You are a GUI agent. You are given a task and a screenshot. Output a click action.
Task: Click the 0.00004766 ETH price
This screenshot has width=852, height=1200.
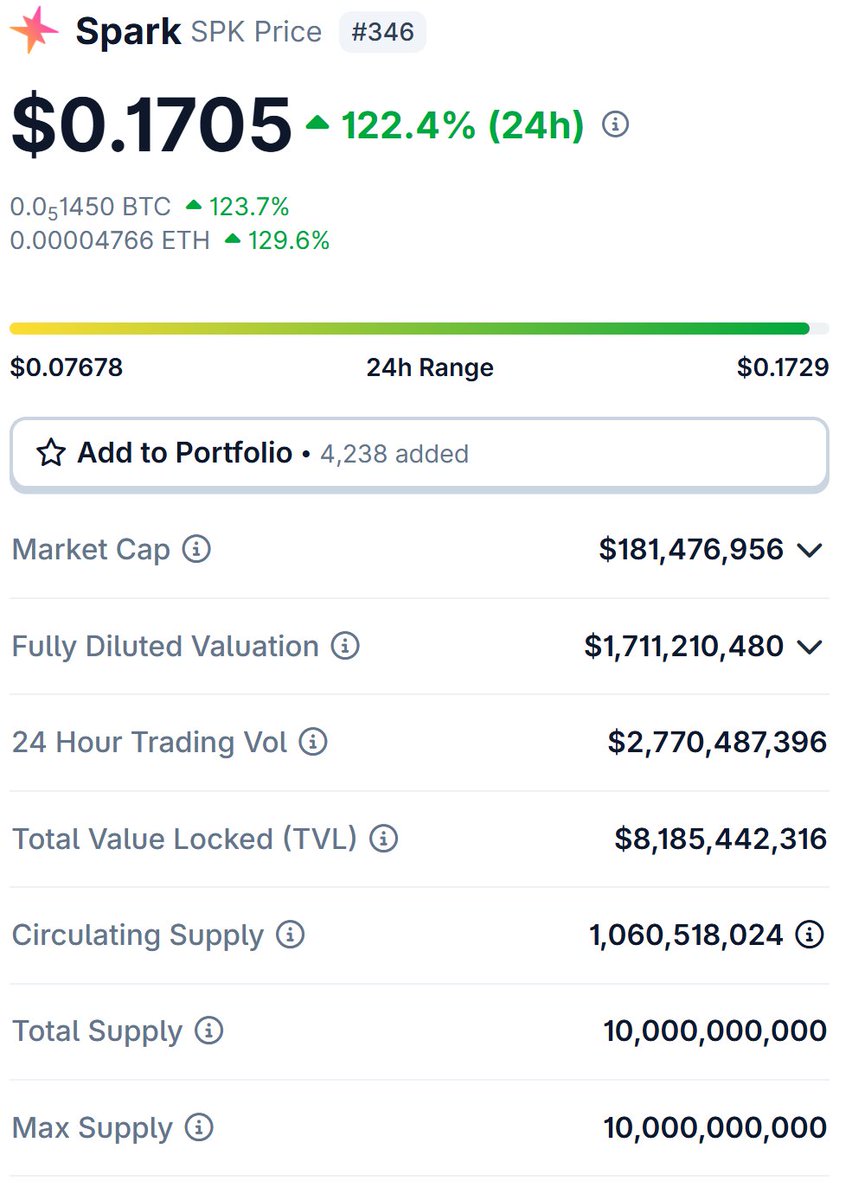click(x=110, y=240)
